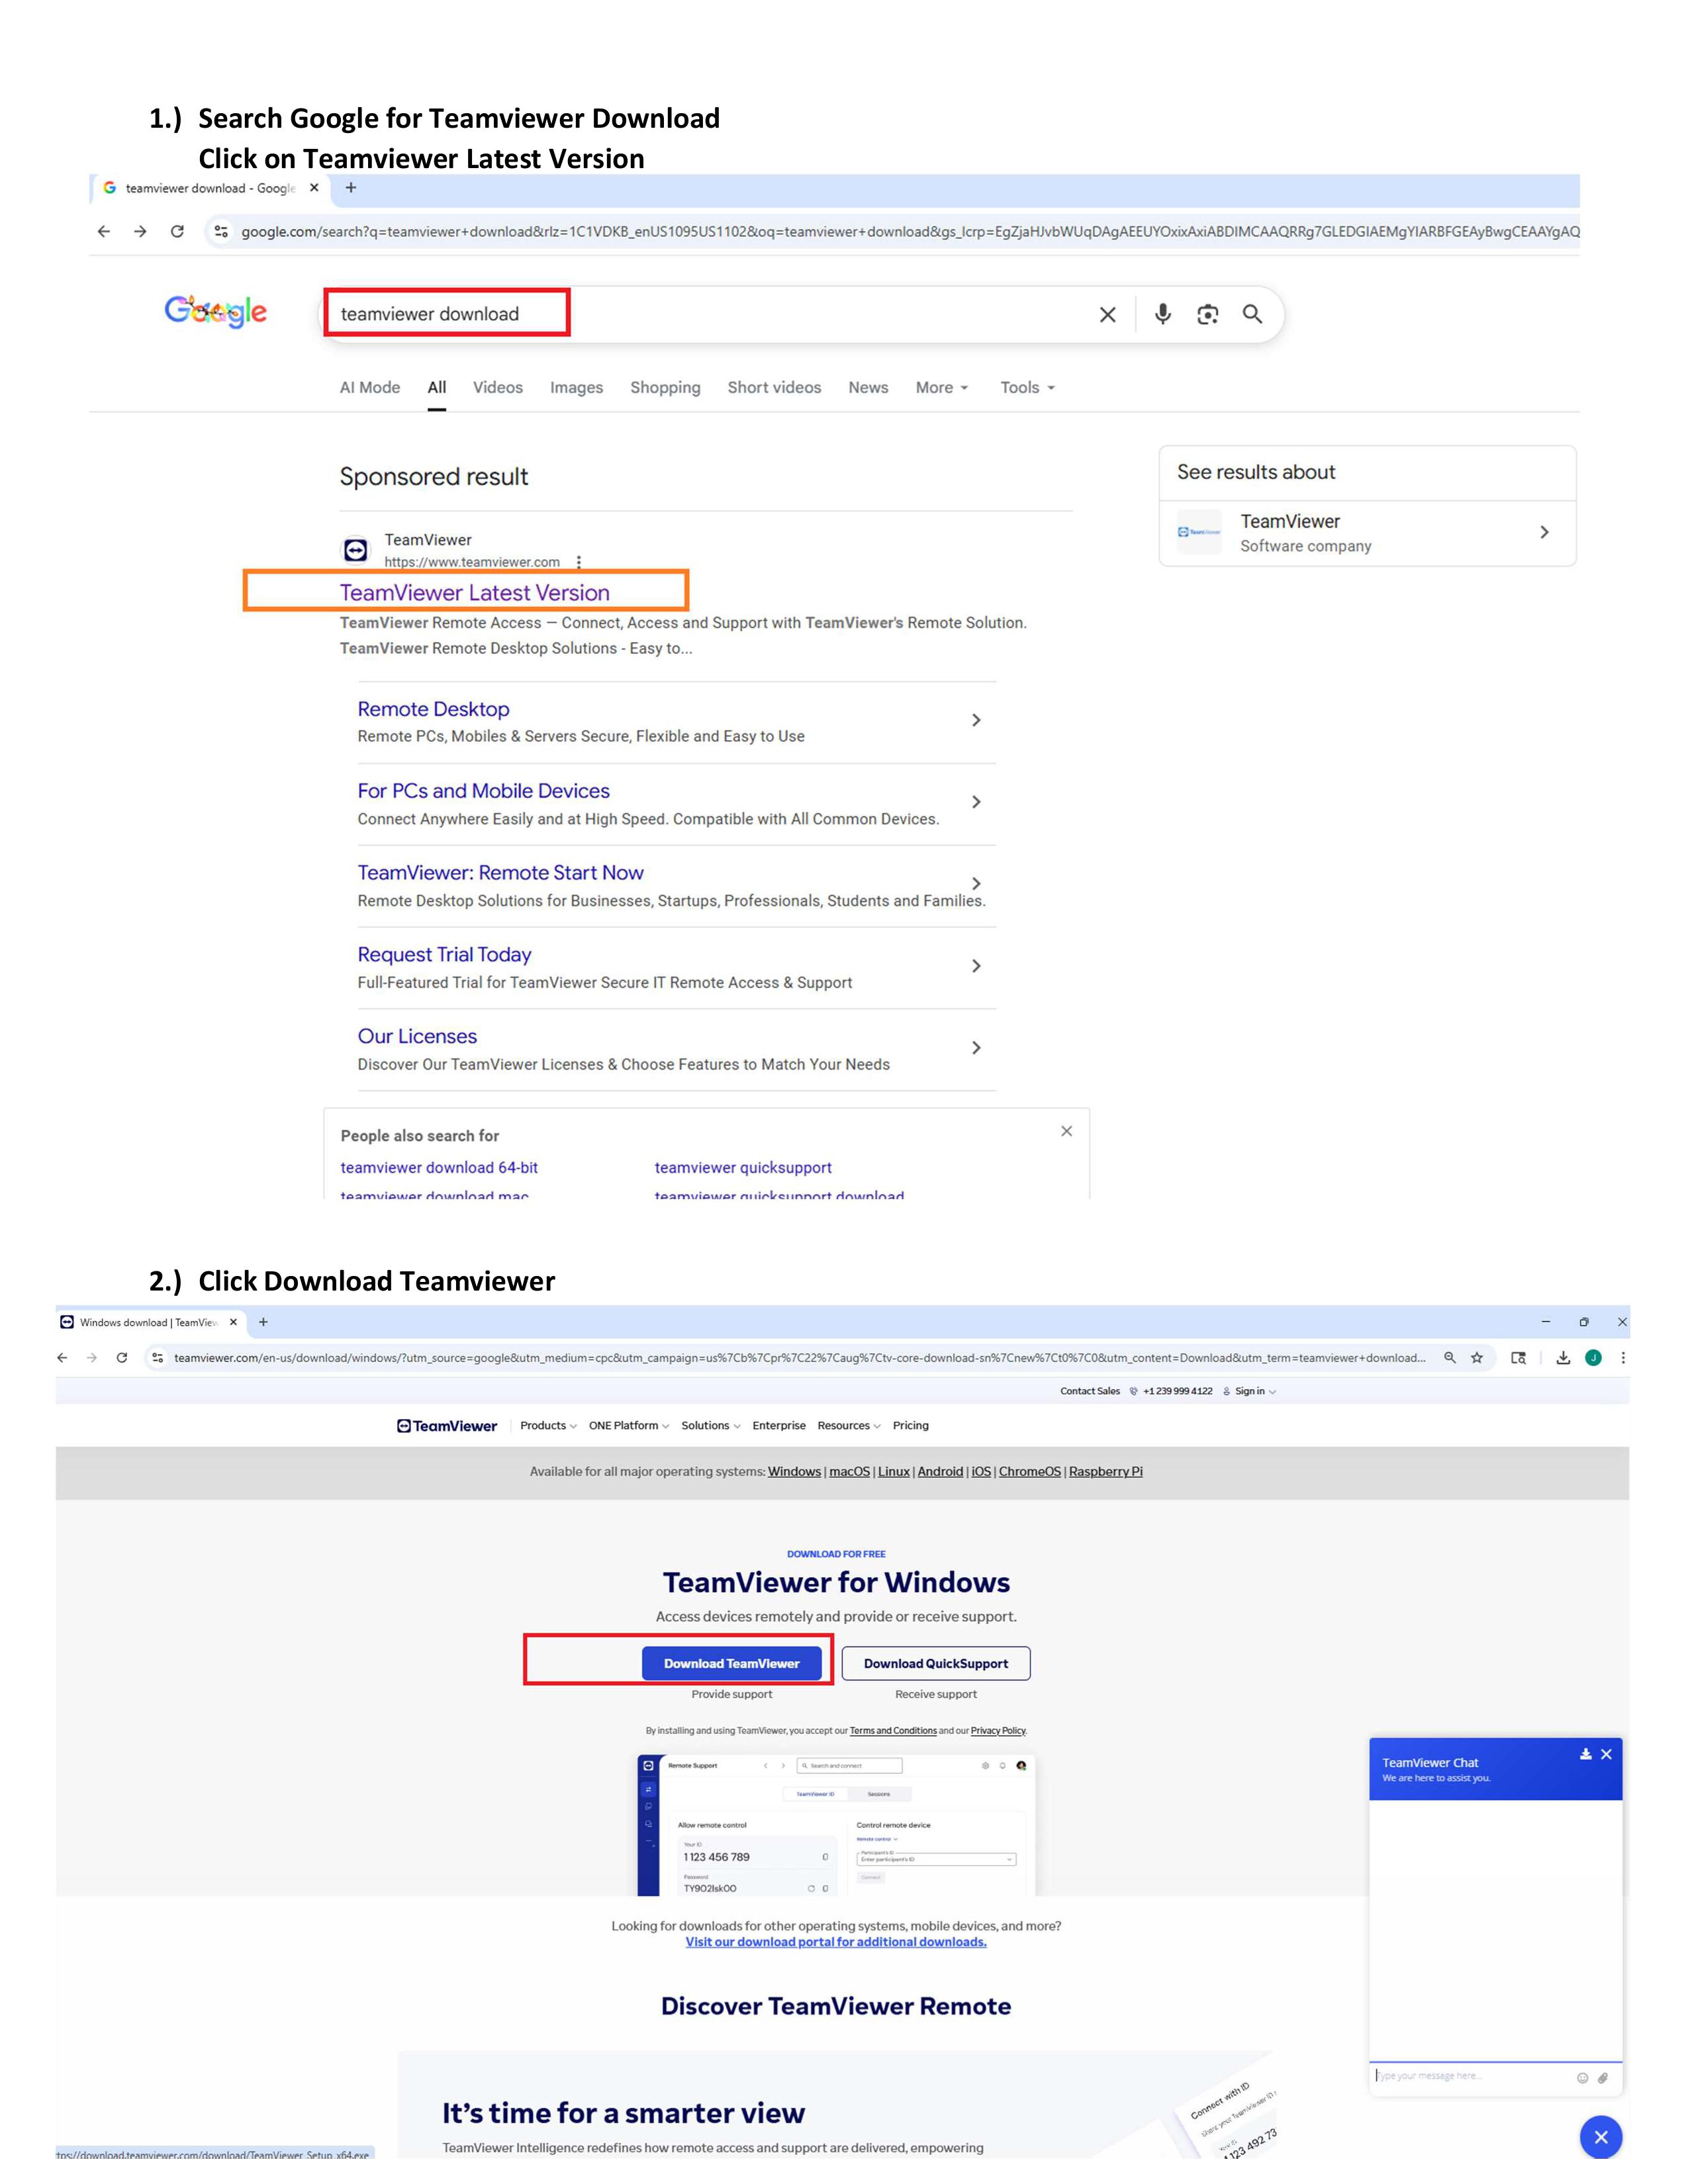Expand the More search filter dropdown
1688x2184 pixels.
pyautogui.click(x=941, y=387)
